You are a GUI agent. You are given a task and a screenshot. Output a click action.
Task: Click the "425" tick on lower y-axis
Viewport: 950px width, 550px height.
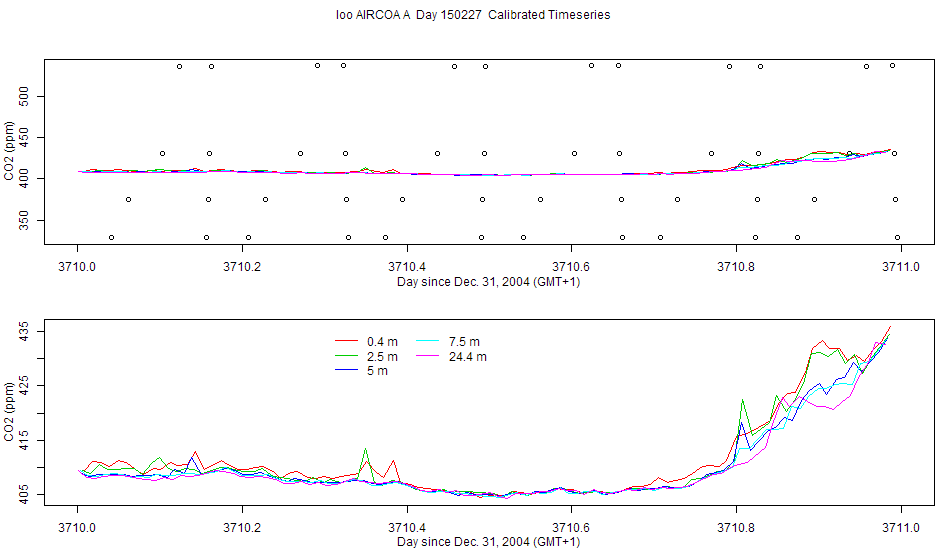pos(24,386)
